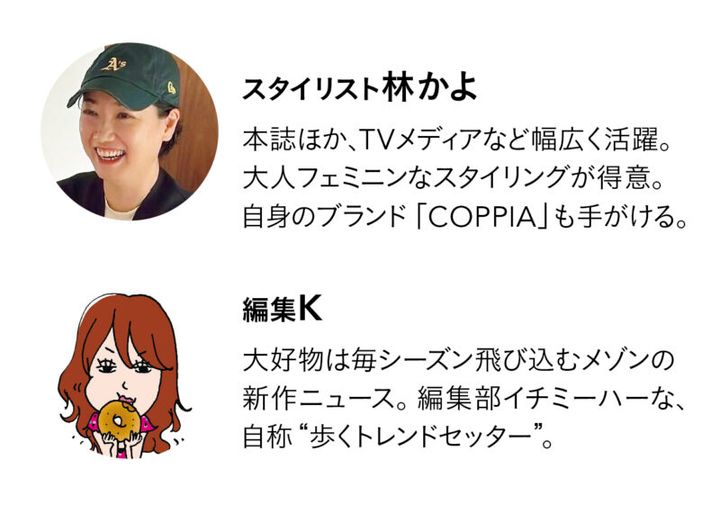This screenshot has height=505, width=720.
Task: Click the word 自称 in the editor bio
Action: (267, 438)
